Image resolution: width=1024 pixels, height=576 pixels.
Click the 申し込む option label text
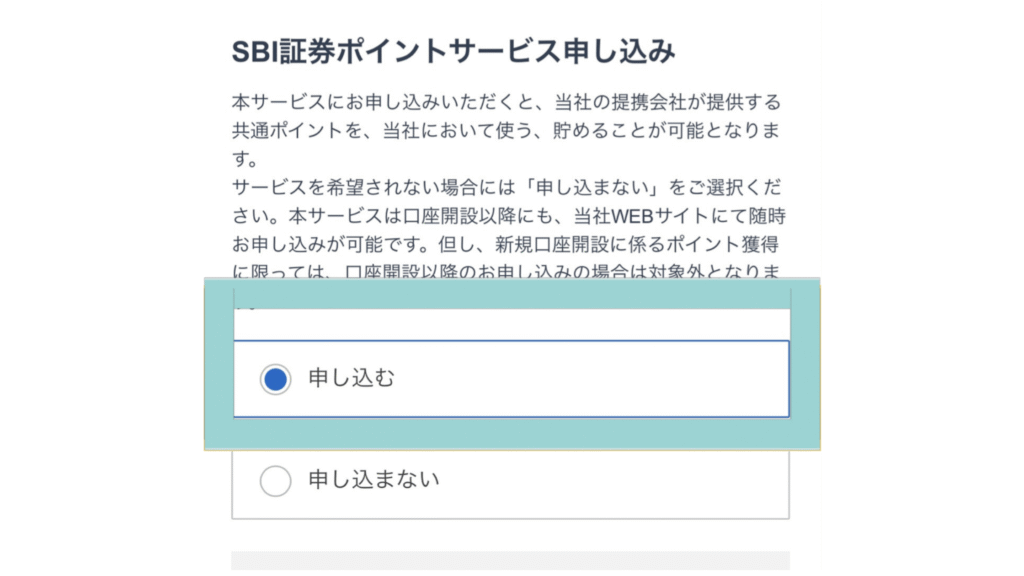pos(351,379)
